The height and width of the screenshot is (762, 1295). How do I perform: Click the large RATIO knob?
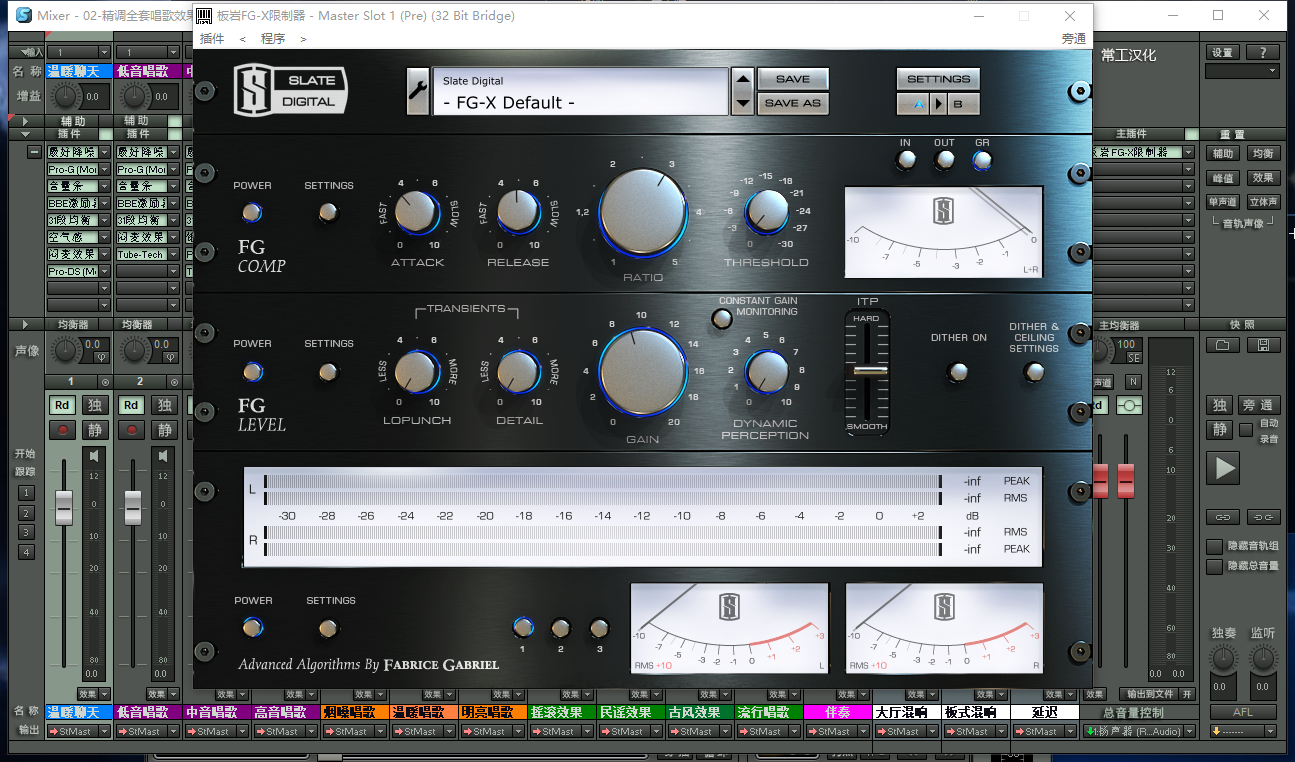pos(643,212)
